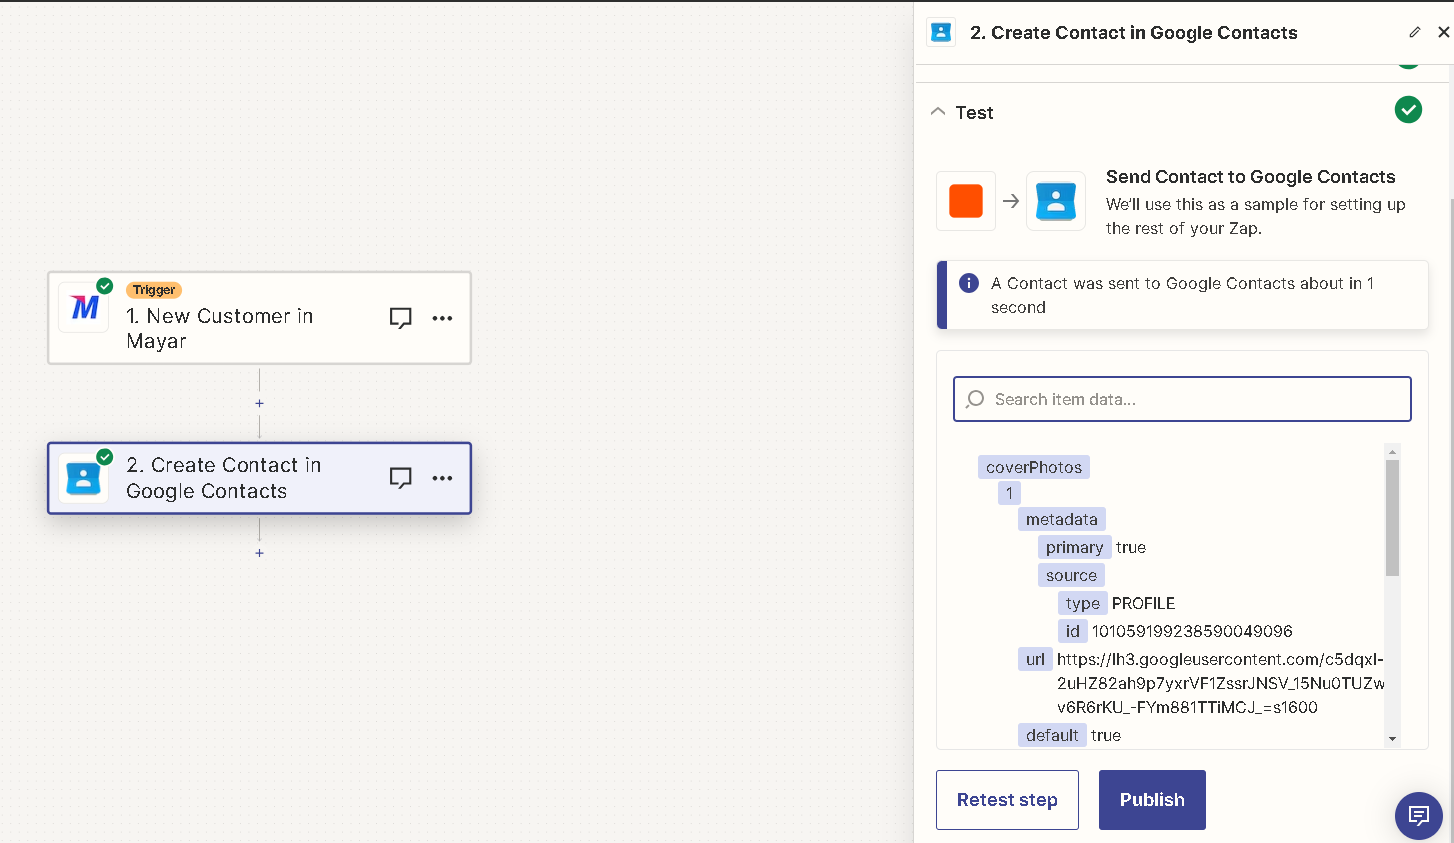Click the id value 101059199238590049096
The height and width of the screenshot is (843, 1454).
(1192, 631)
